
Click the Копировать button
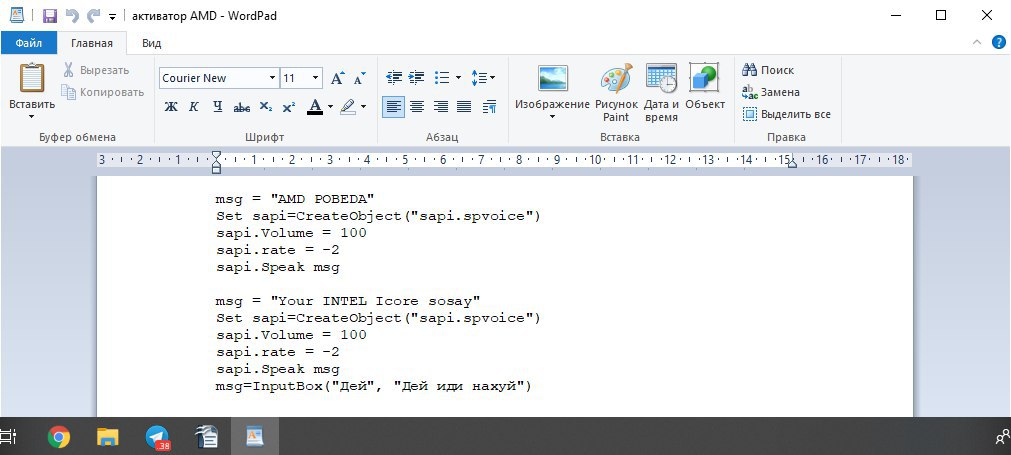(x=103, y=92)
